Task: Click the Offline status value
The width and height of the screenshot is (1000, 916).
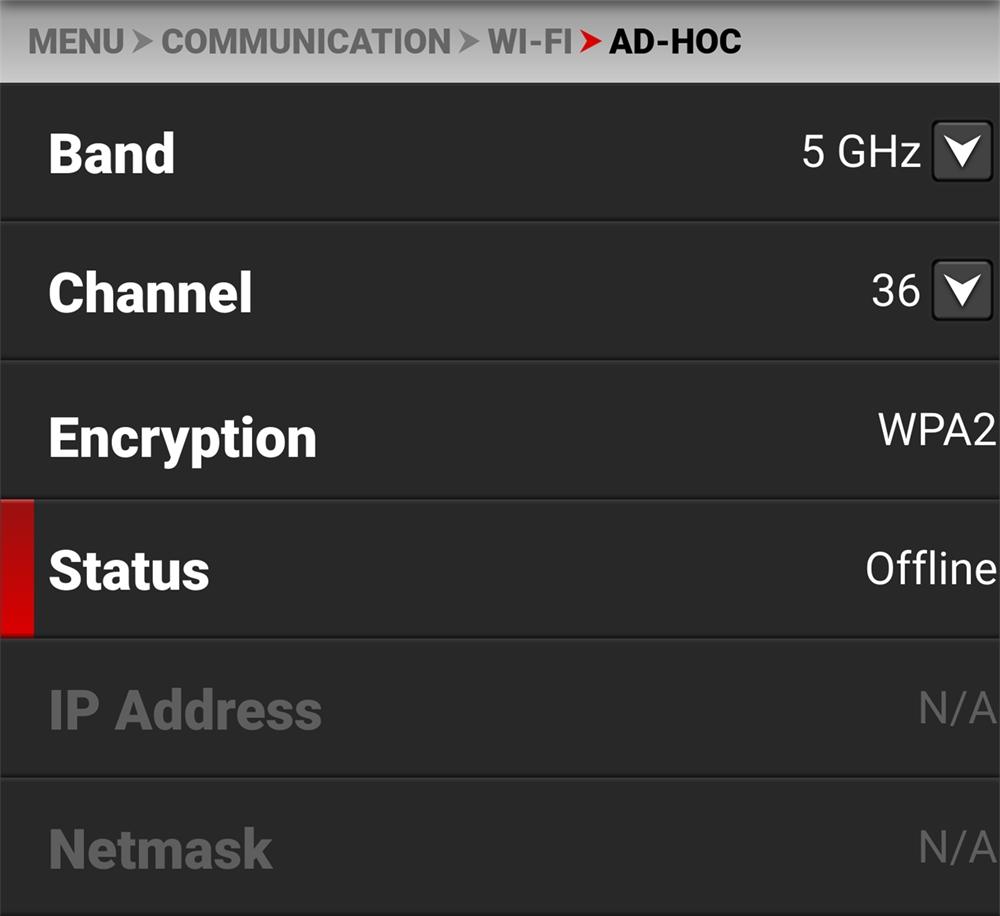Action: (930, 568)
